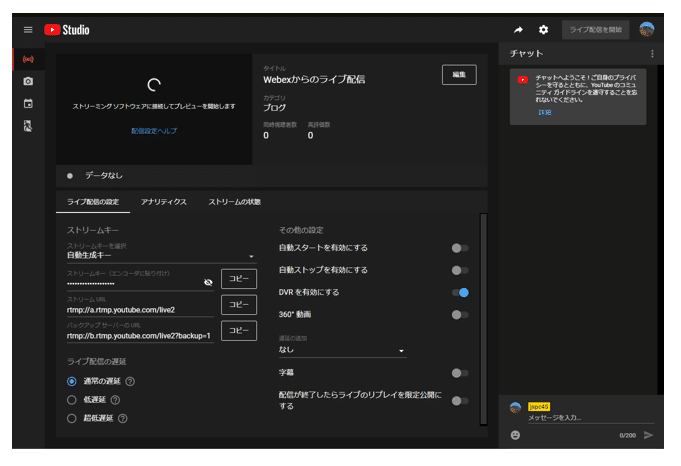This screenshot has width=681, height=466.
Task: Click the その他の設定 section heading
Action: pyautogui.click(x=301, y=230)
